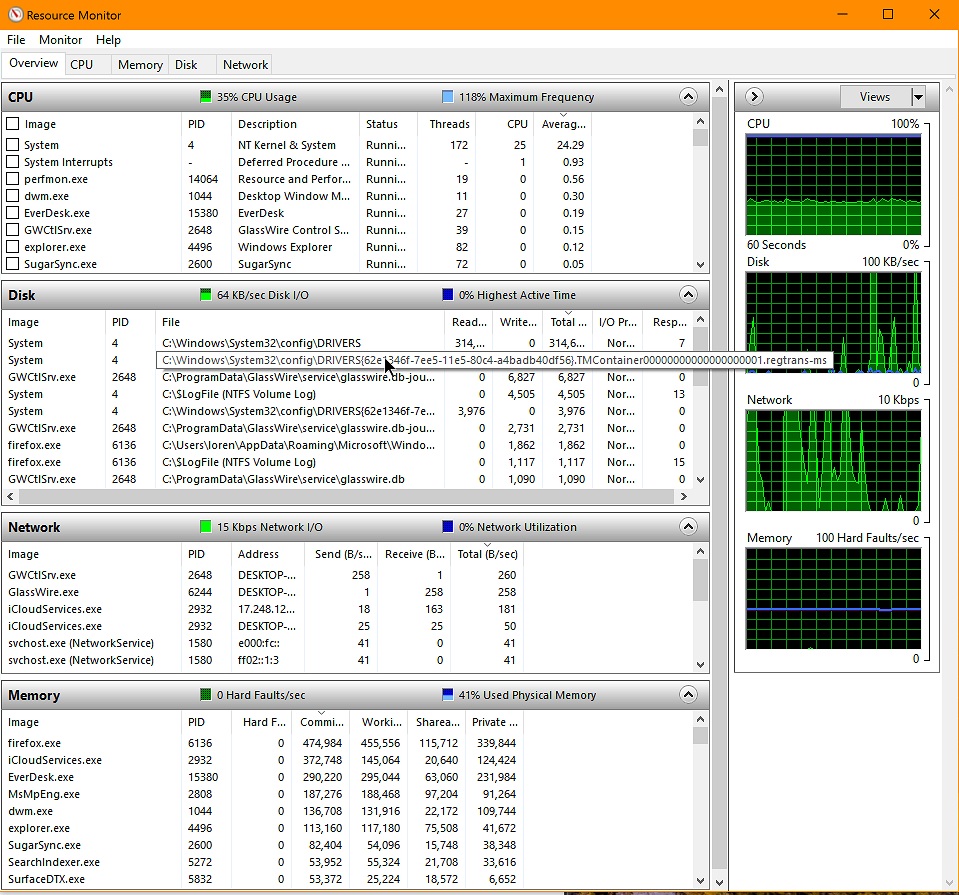Viewport: 959px width, 895px height.
Task: Check the System process checkbox
Action: [12, 145]
